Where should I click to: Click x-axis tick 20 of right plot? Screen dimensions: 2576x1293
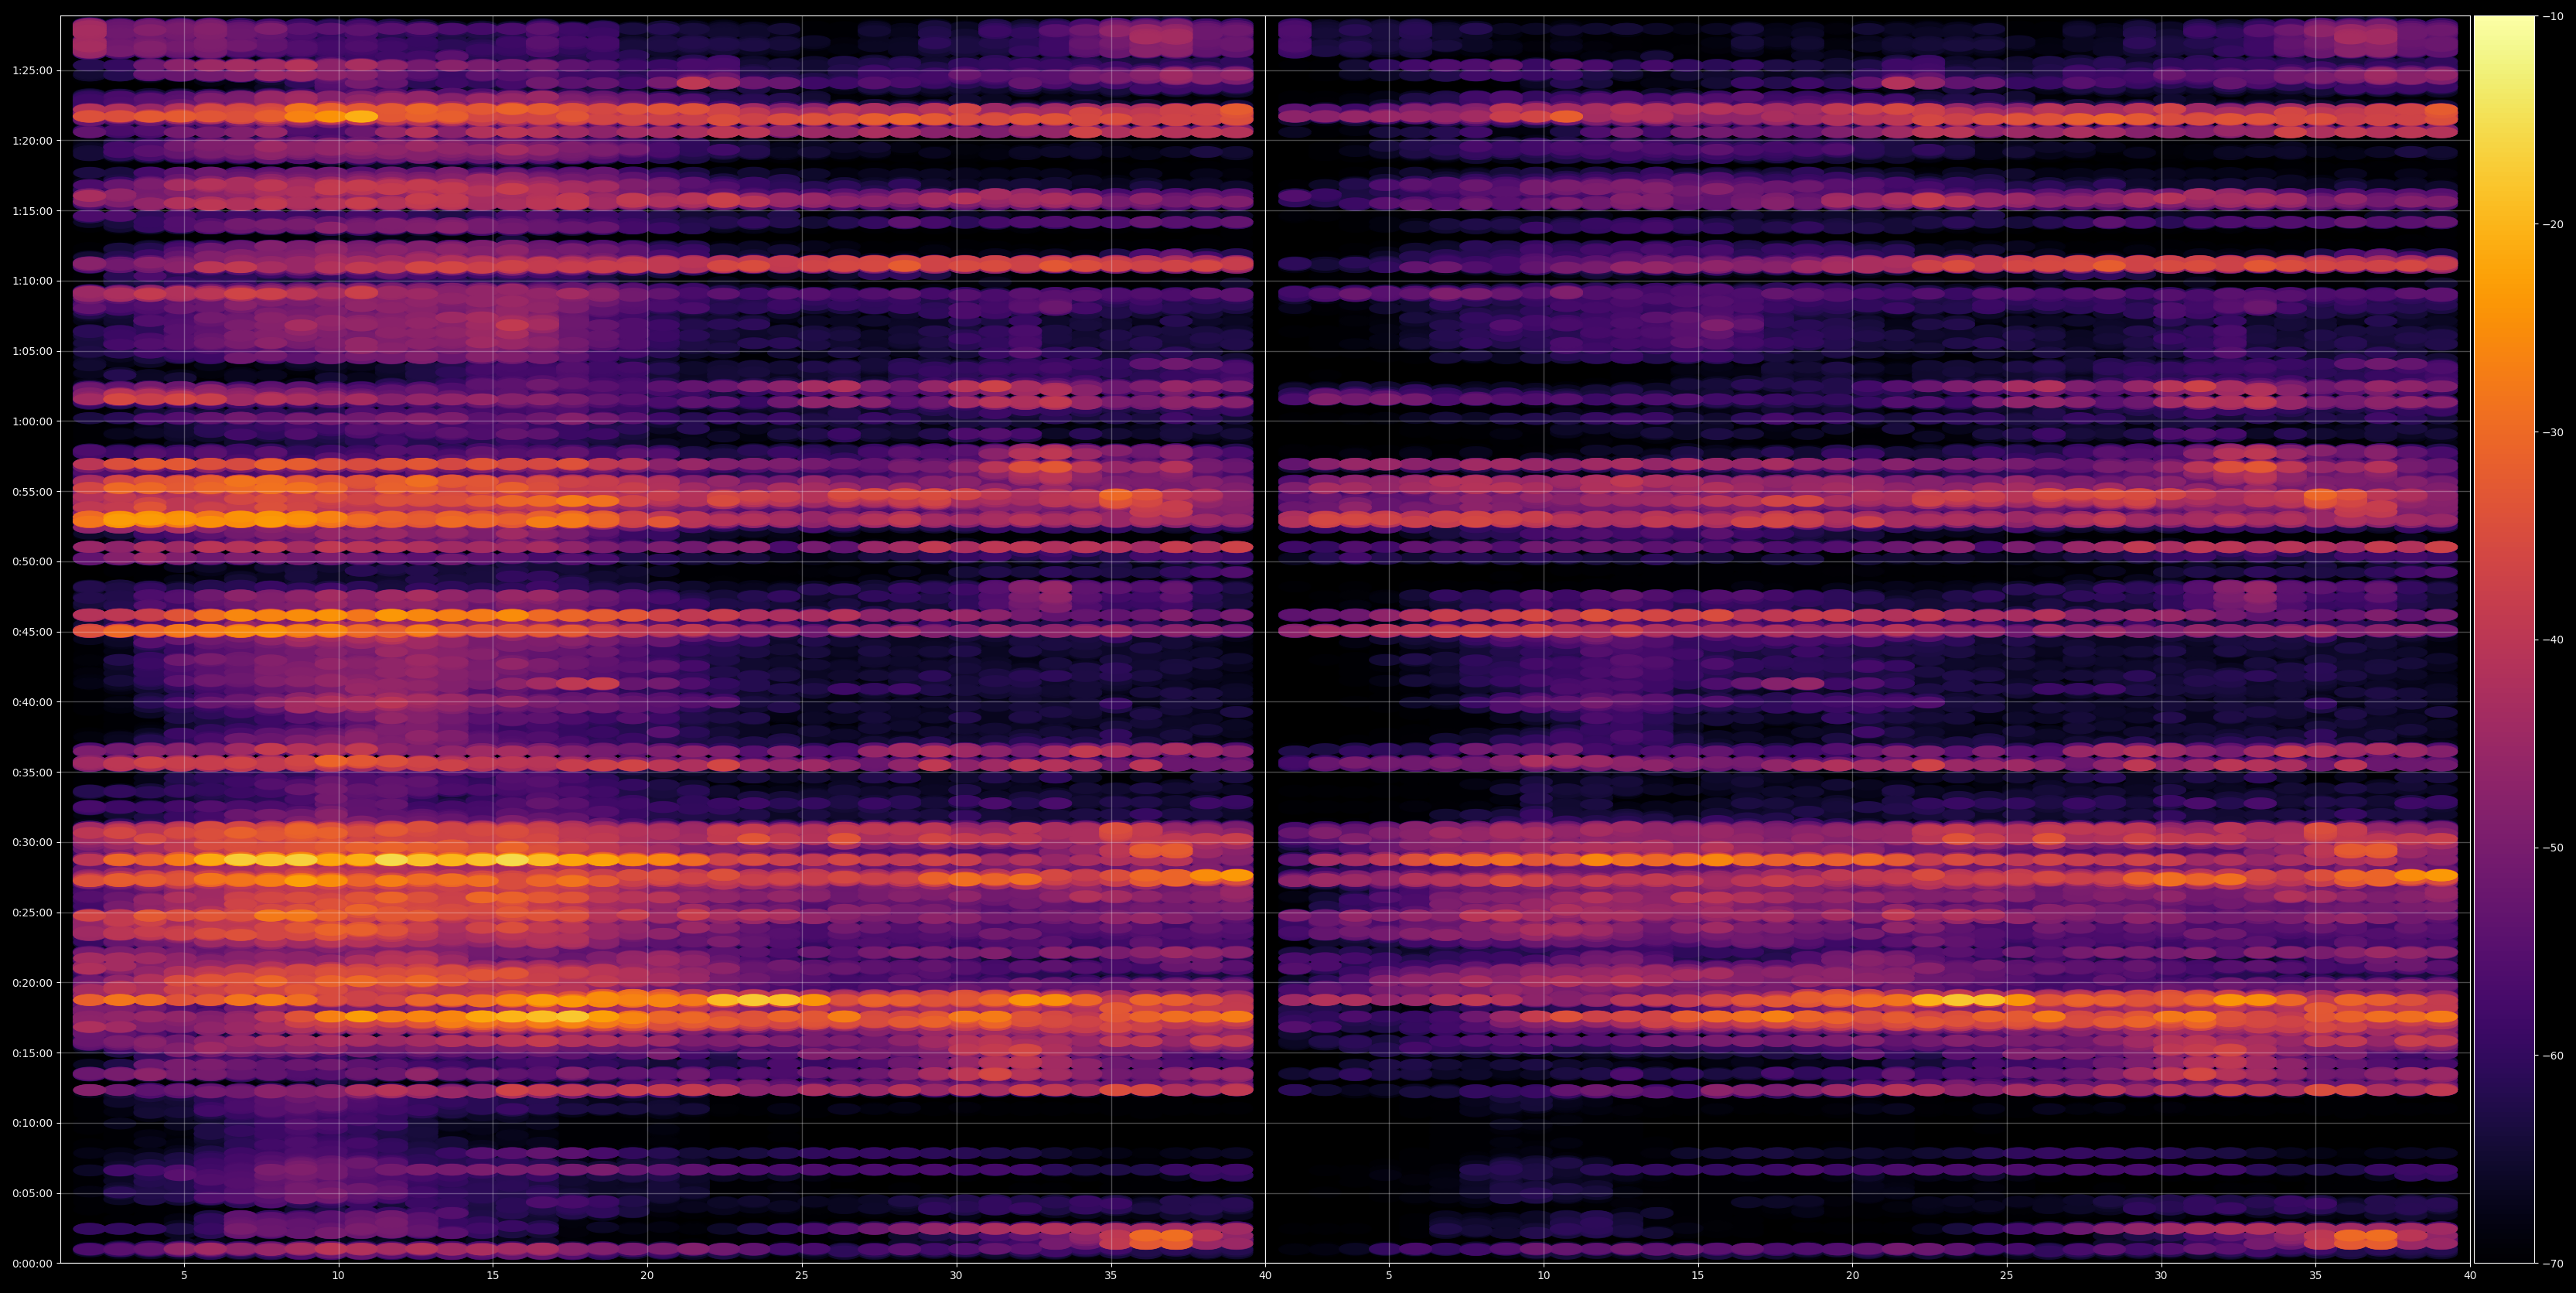(1852, 1276)
